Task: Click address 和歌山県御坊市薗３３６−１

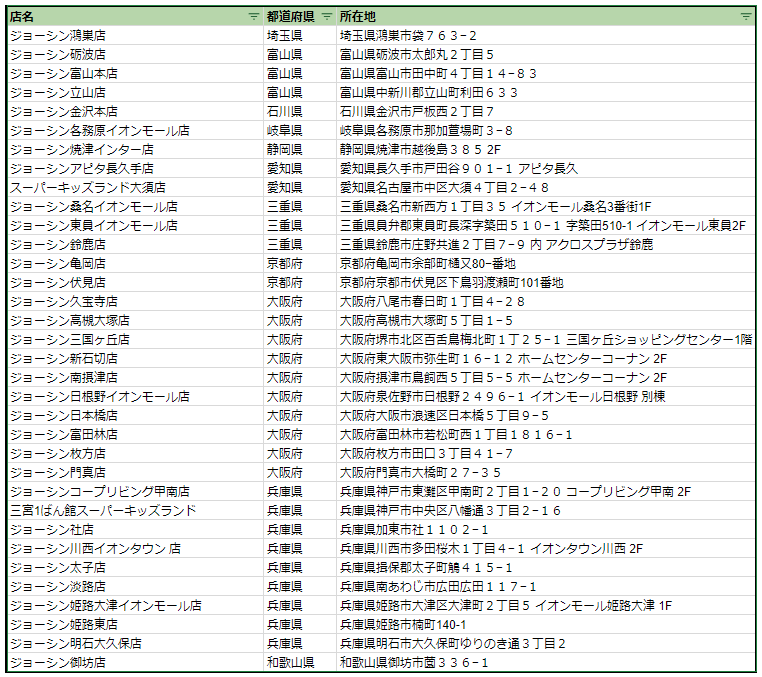Action: (546, 662)
